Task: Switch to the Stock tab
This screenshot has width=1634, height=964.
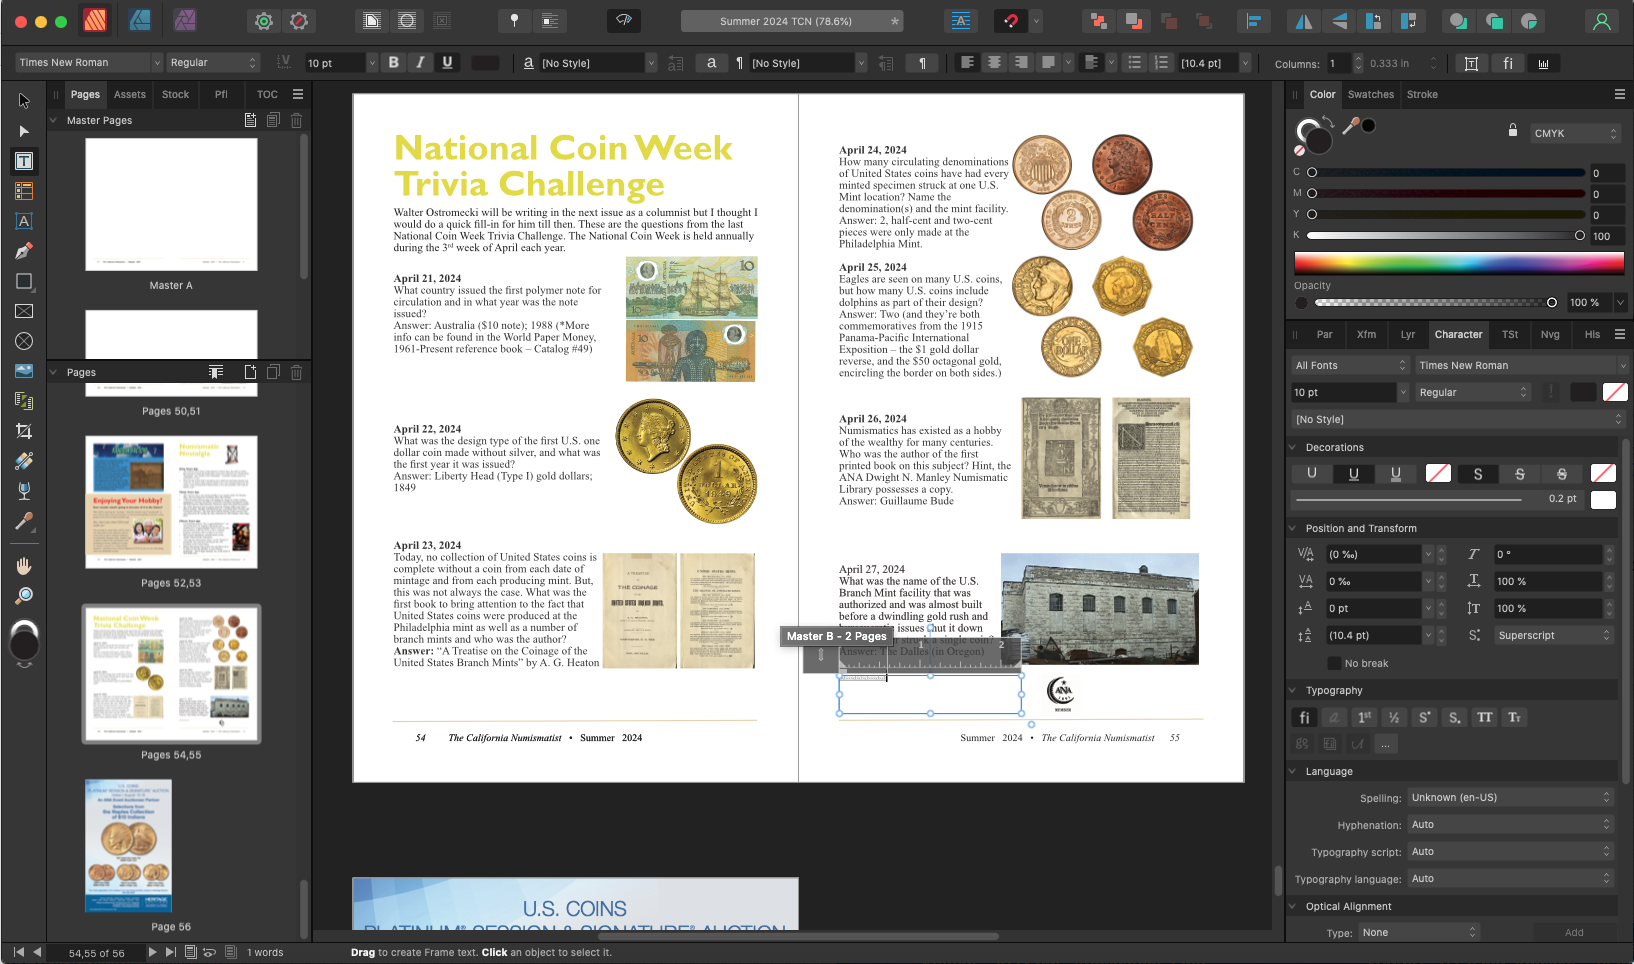Action: 175,94
